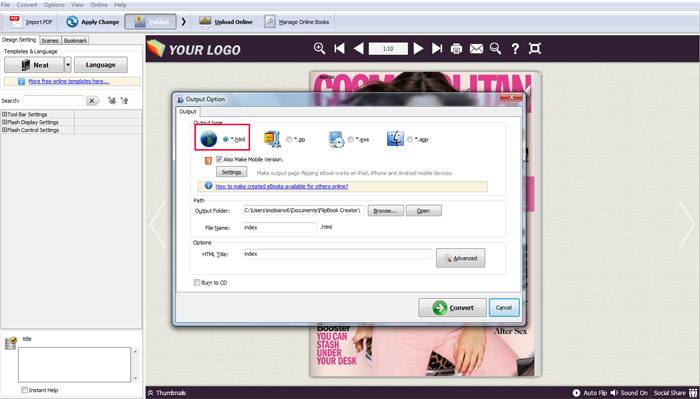The height and width of the screenshot is (399, 700).
Task: Expand Flash Control Settings tree node
Action: (x=4, y=130)
